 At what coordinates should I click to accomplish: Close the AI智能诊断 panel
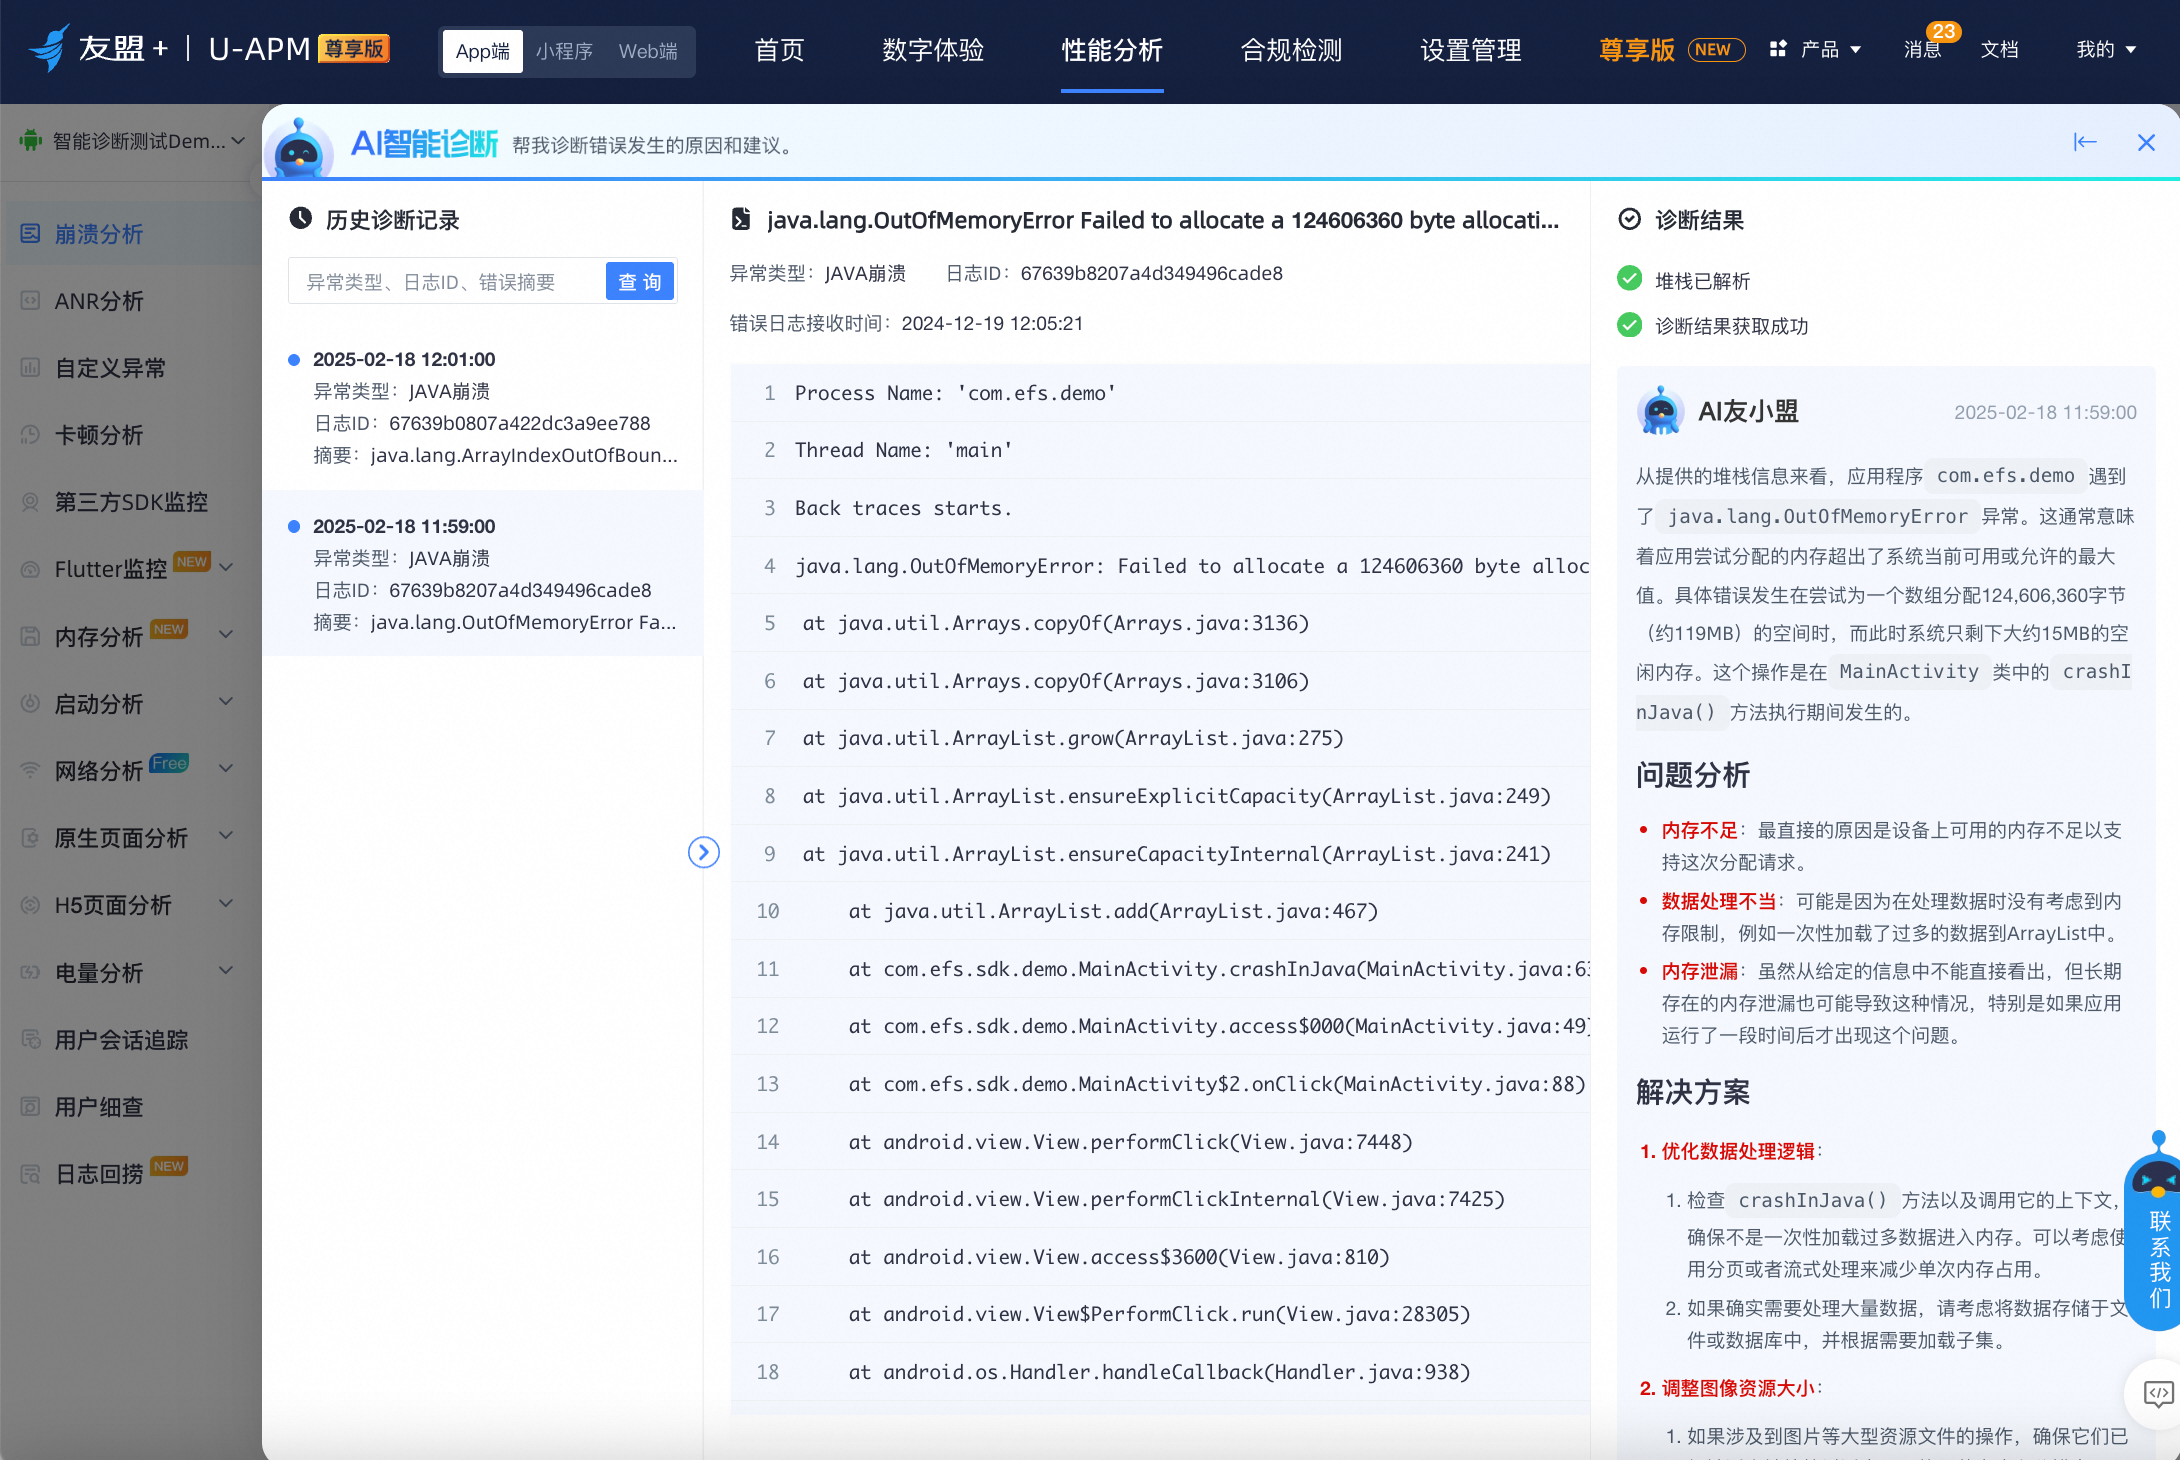(2146, 143)
